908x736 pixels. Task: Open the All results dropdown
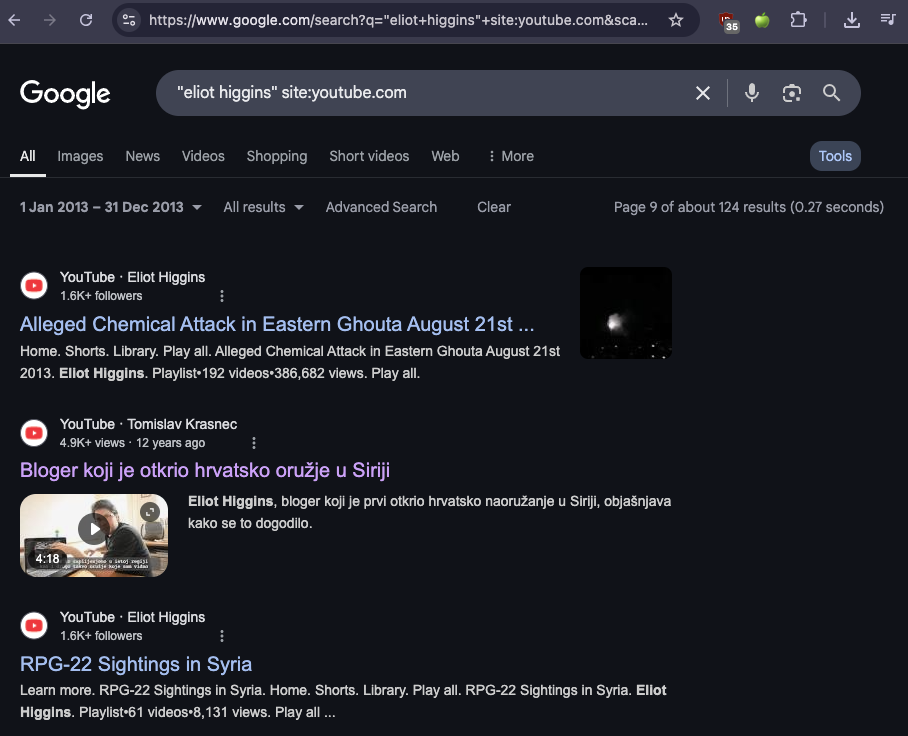coord(263,207)
